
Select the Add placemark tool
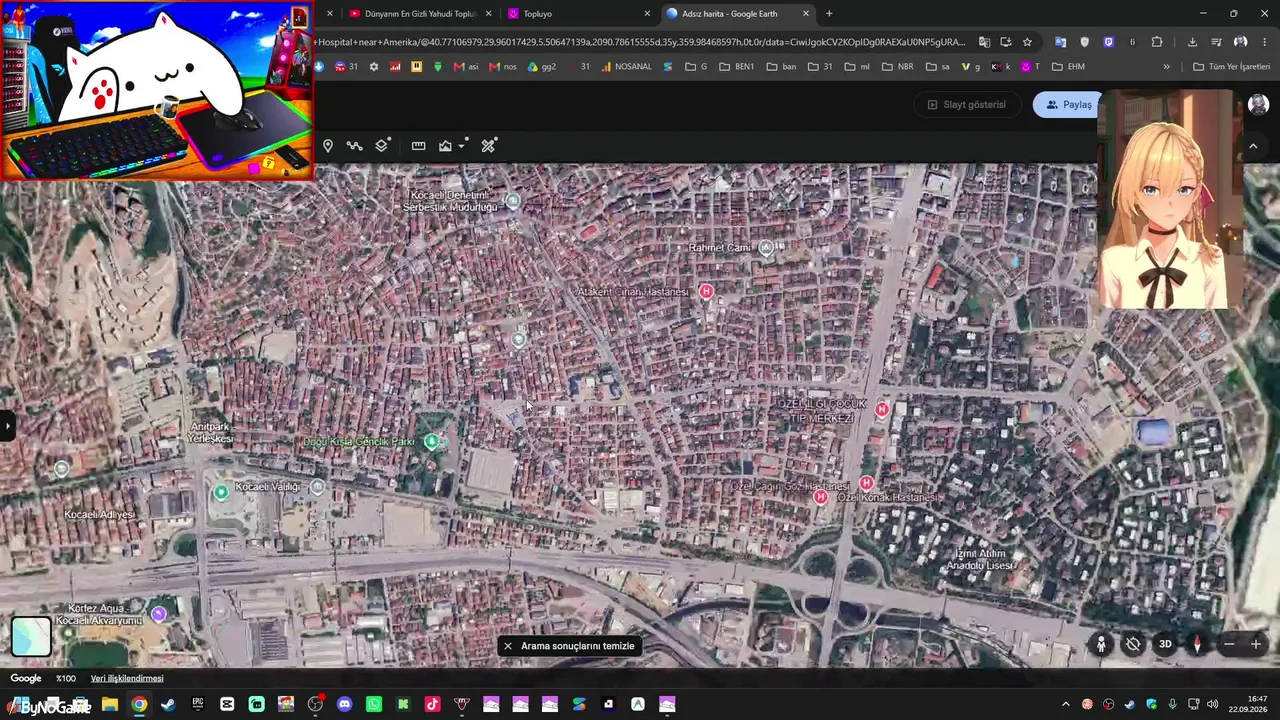click(x=328, y=146)
